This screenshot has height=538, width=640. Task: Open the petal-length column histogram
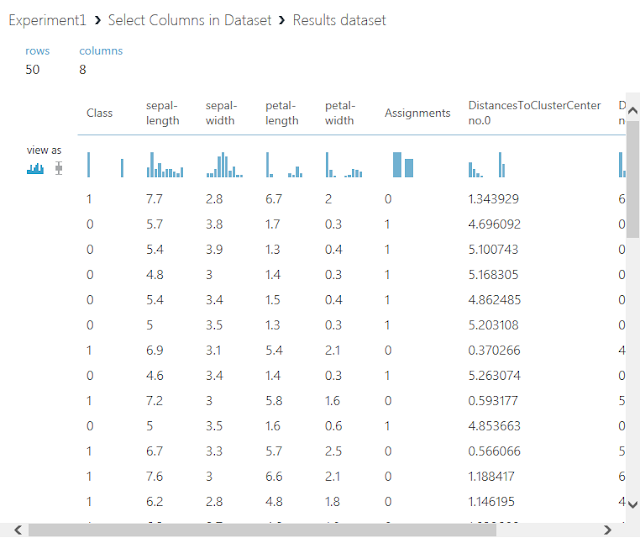tap(284, 165)
